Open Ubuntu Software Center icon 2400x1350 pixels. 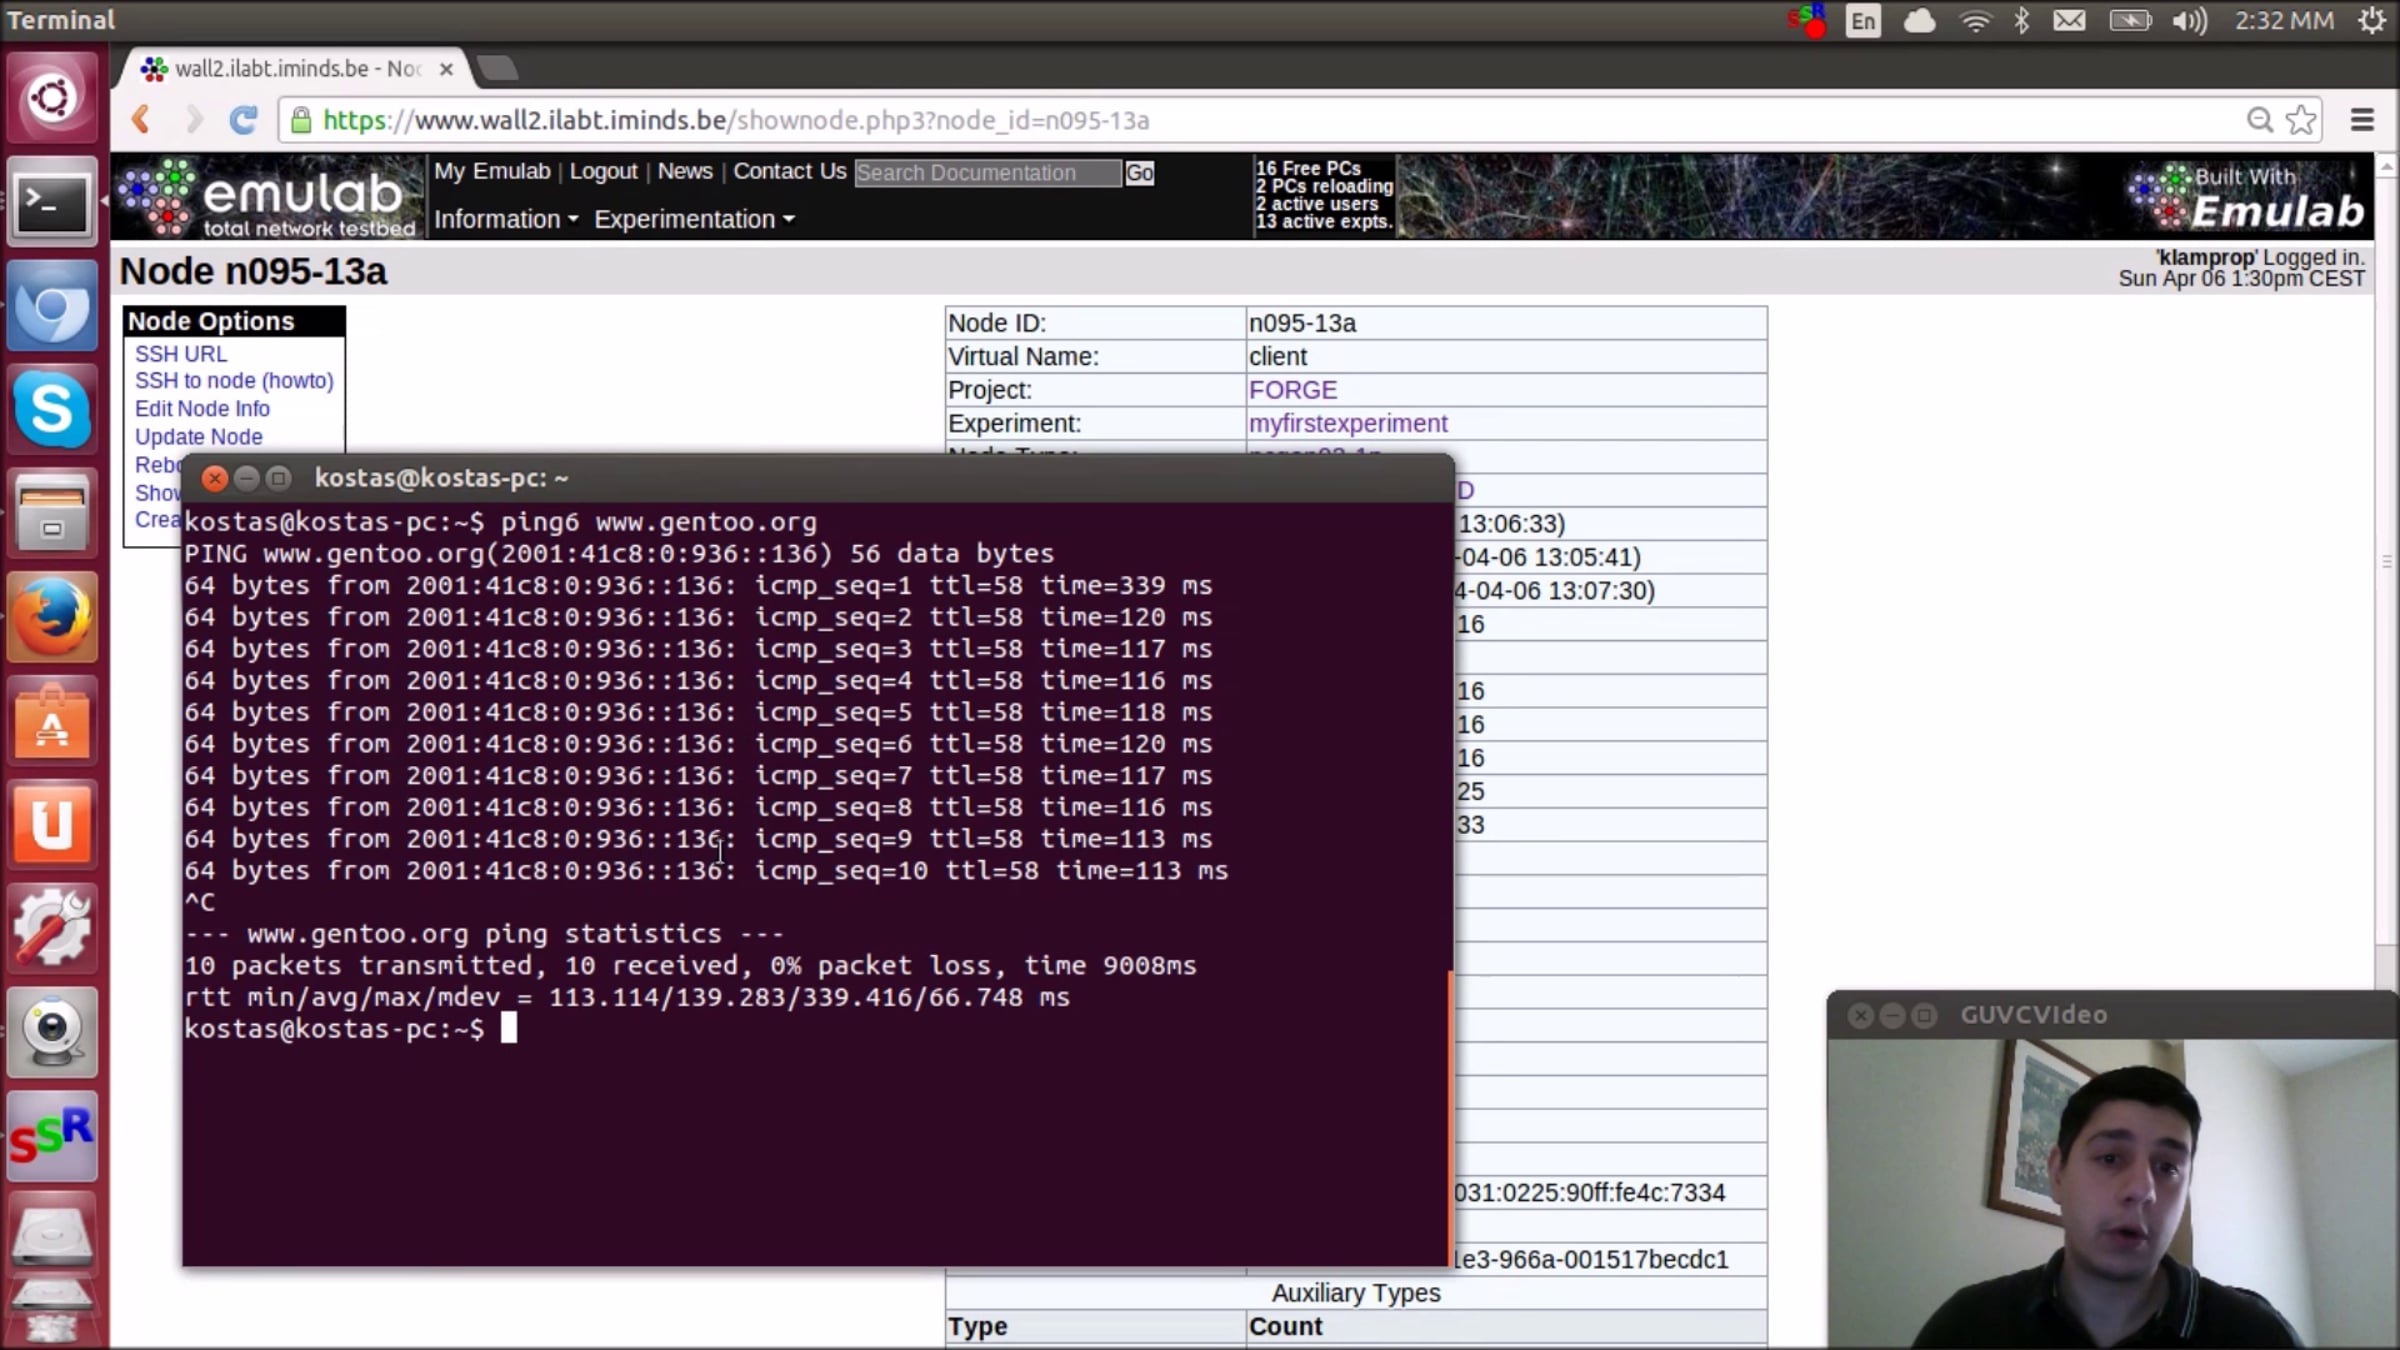pyautogui.click(x=52, y=722)
